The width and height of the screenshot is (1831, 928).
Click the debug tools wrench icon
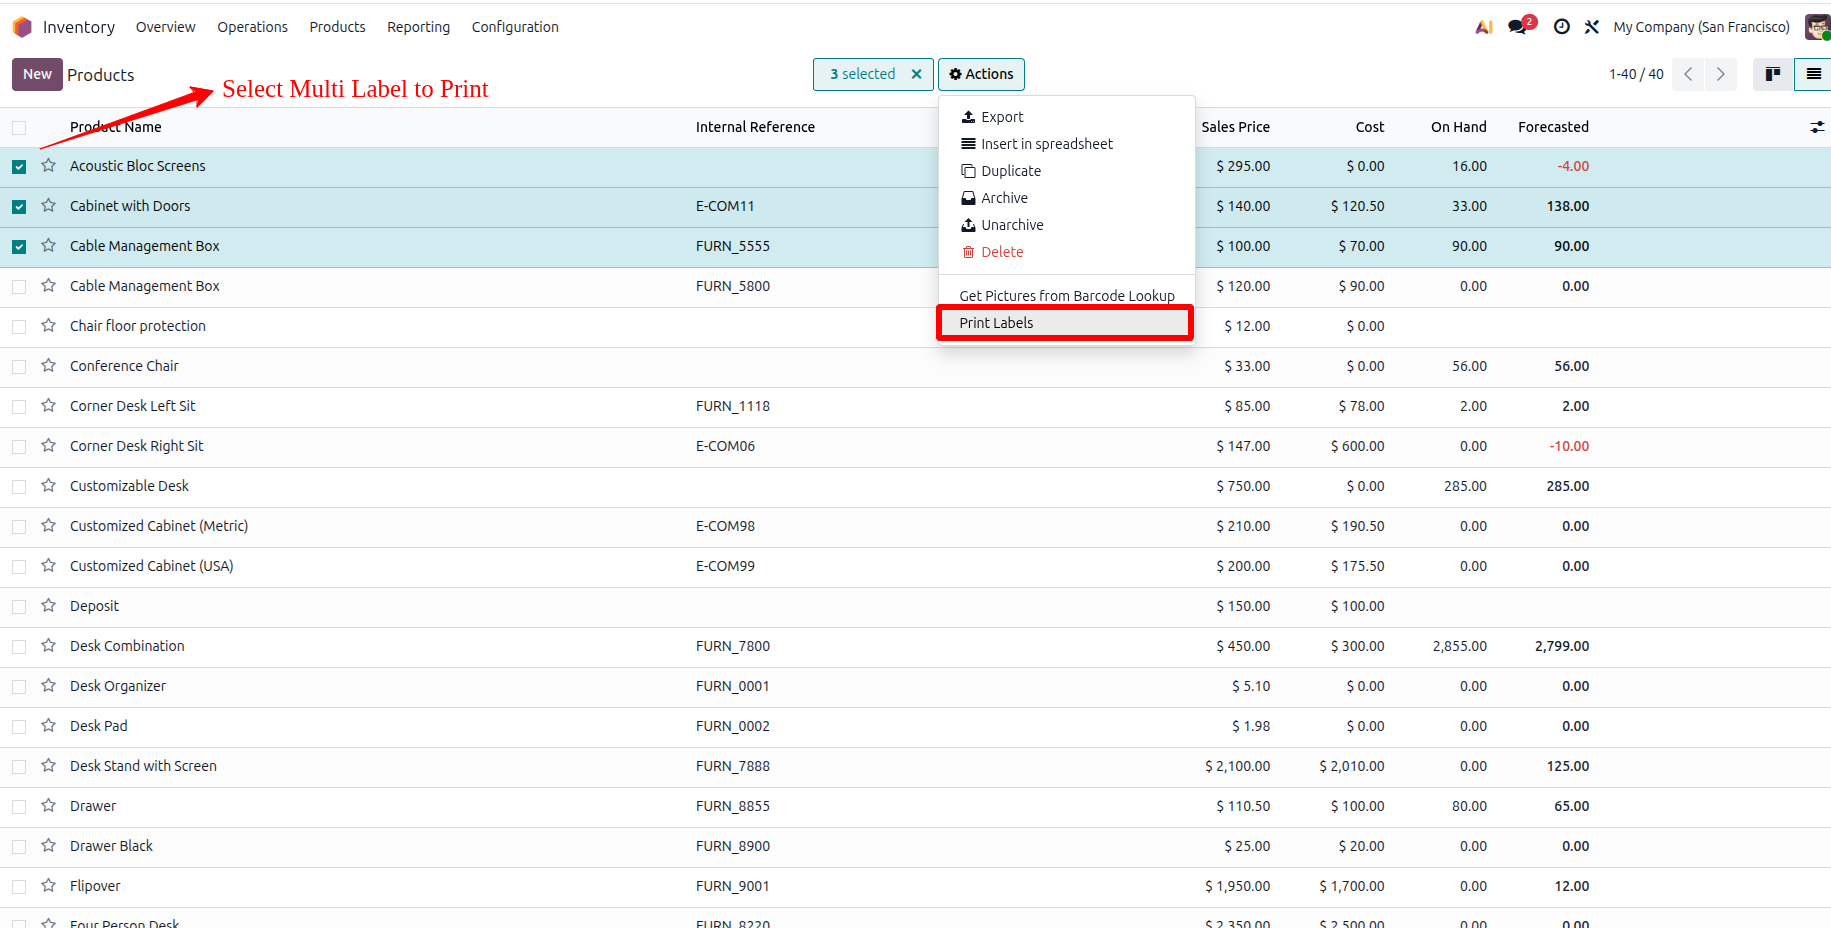1592,27
